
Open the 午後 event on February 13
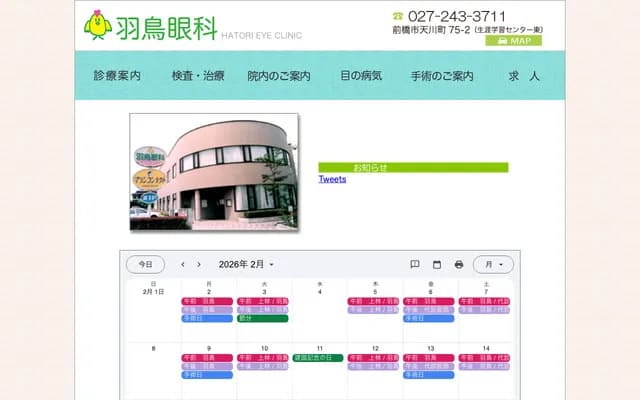tap(429, 367)
